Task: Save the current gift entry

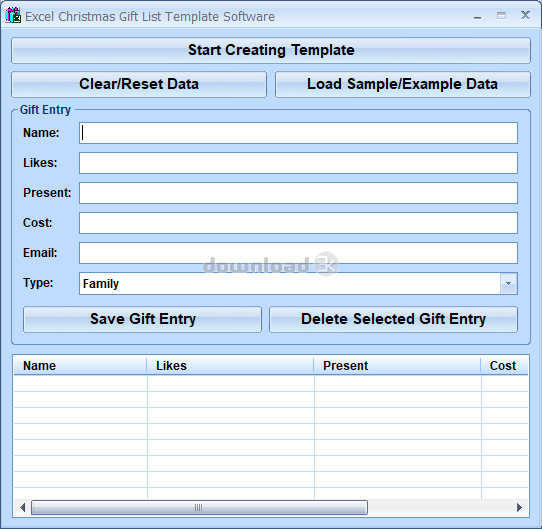Action: pos(142,319)
